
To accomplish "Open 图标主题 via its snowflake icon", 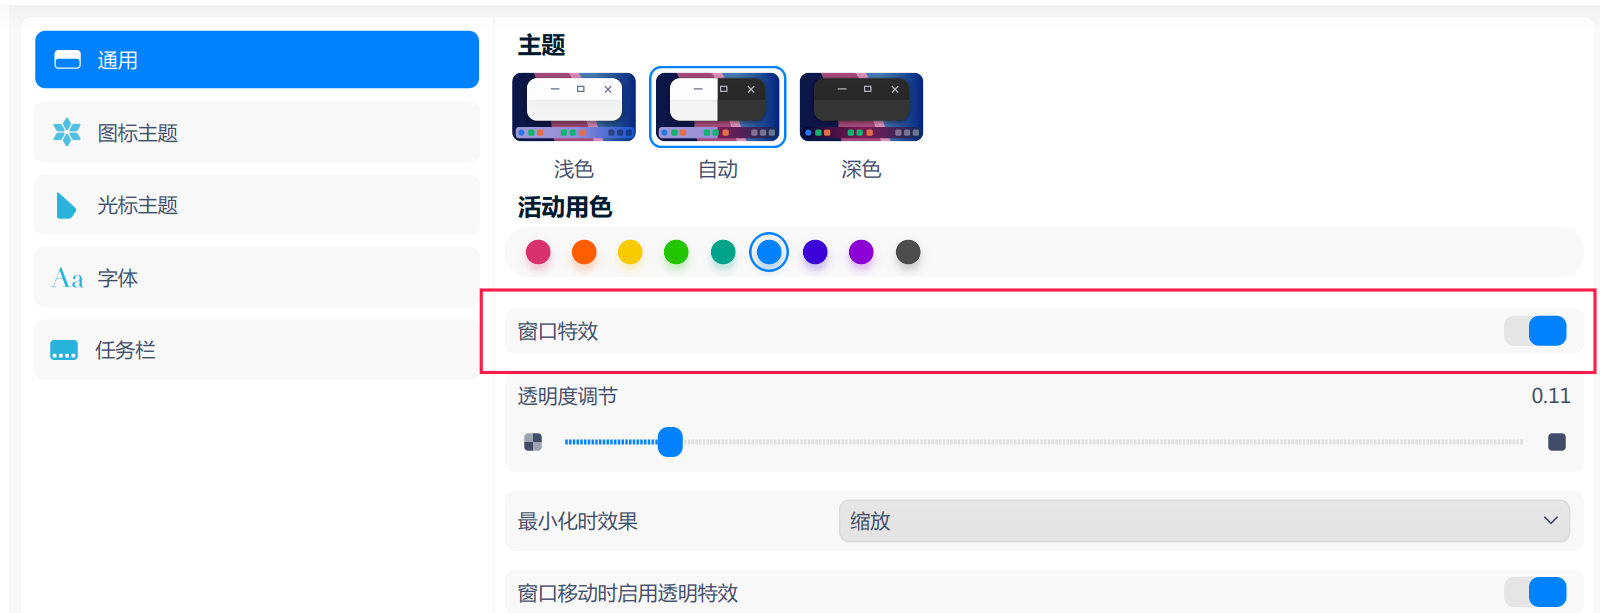I will [x=67, y=132].
